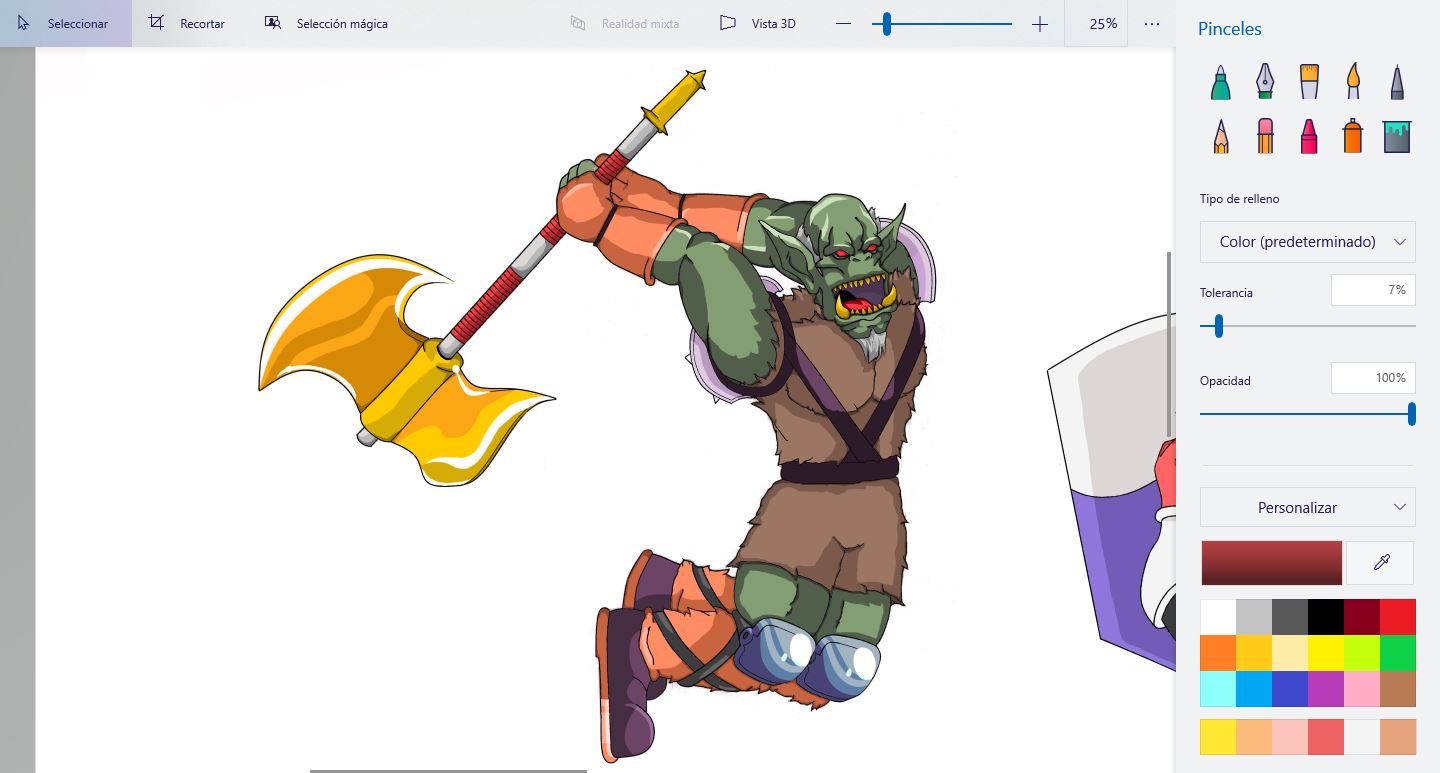
Task: Select the Eraser tool
Action: click(x=1265, y=136)
